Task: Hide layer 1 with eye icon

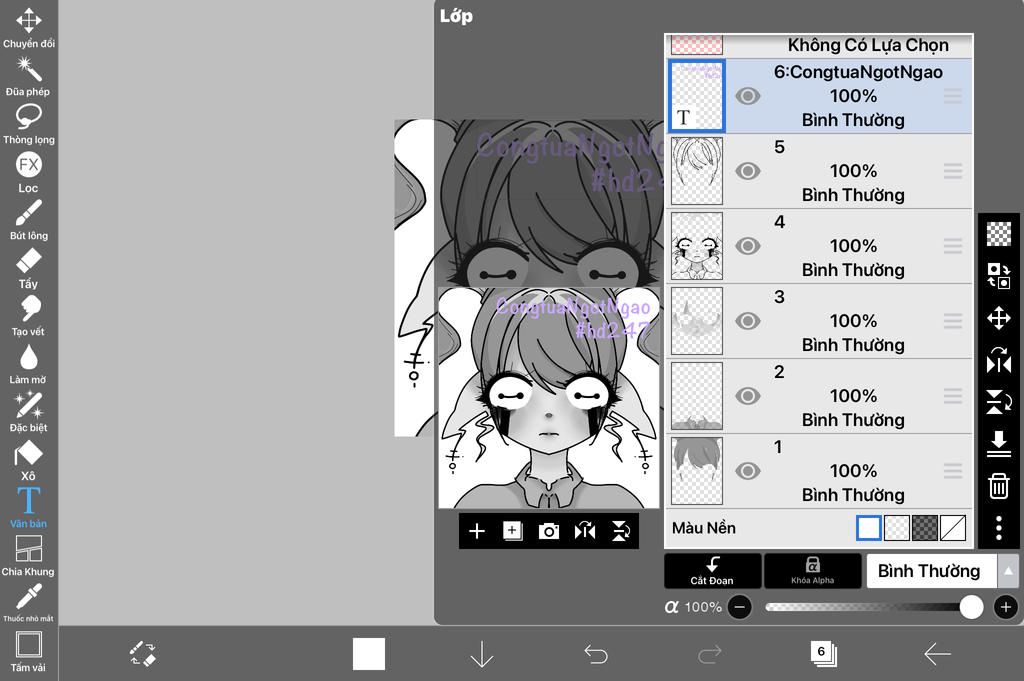Action: coord(748,471)
